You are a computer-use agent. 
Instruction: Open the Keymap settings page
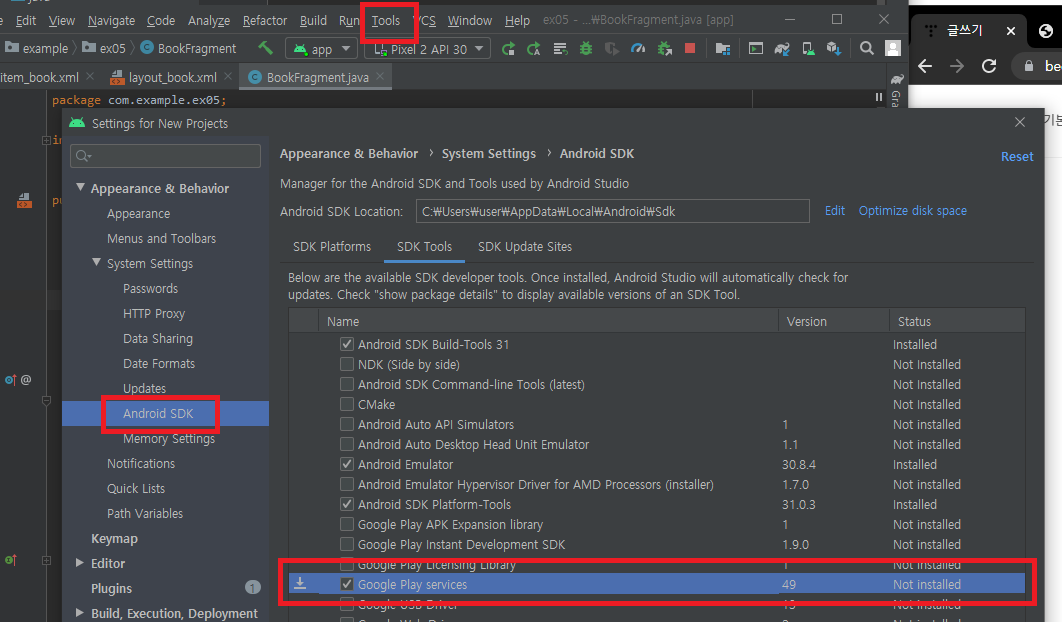pyautogui.click(x=114, y=539)
